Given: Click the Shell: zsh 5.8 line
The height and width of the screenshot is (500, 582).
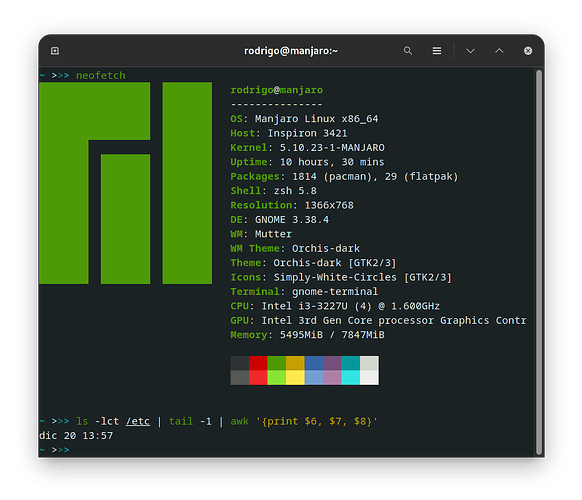Looking at the screenshot, I should (274, 191).
